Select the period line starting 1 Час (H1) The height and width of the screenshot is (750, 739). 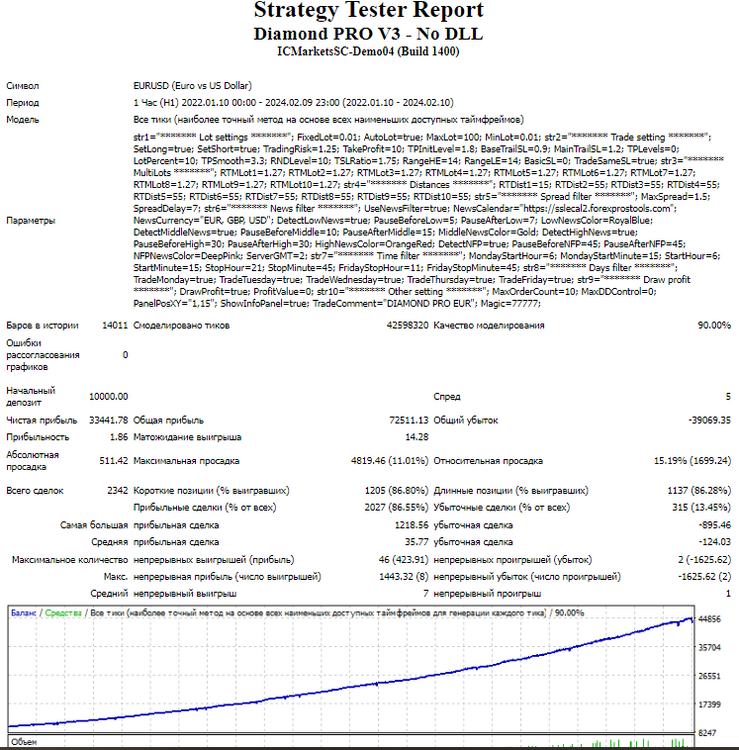coord(293,103)
